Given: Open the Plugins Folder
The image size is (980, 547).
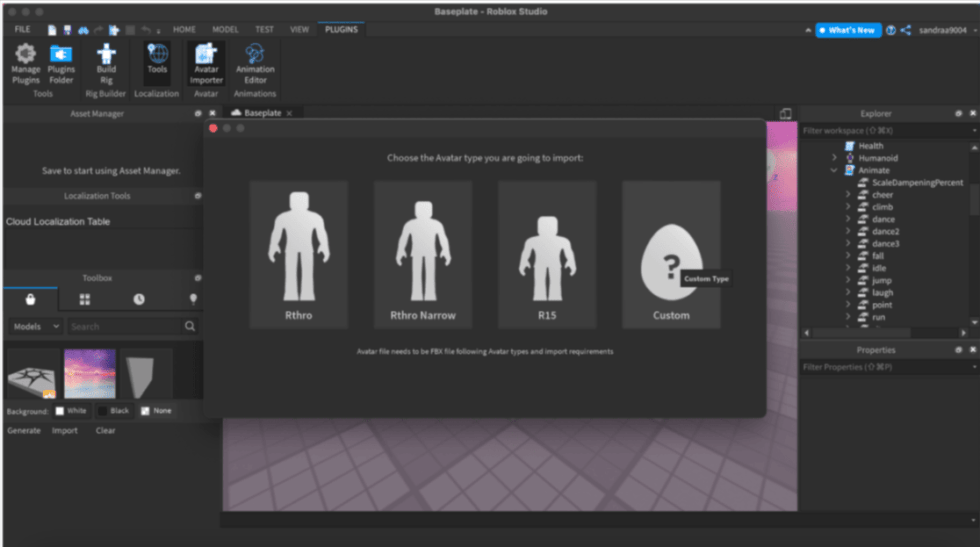Looking at the screenshot, I should pos(61,64).
